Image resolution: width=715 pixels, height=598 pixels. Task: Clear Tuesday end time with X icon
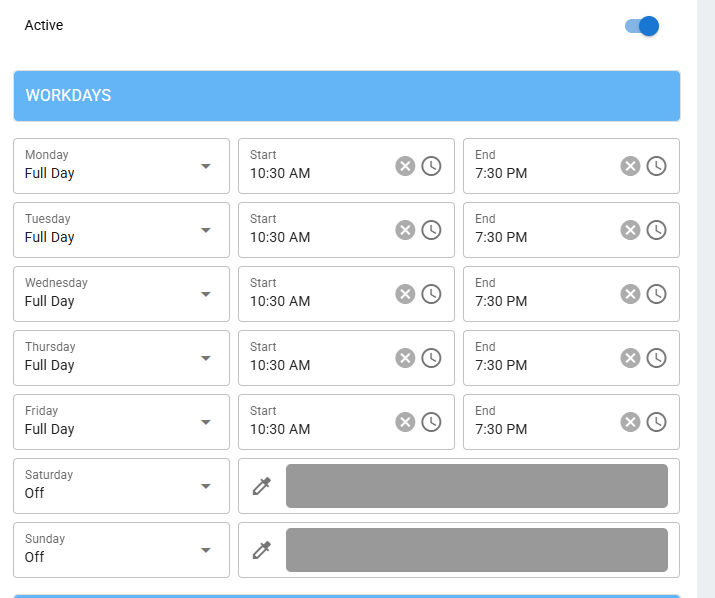630,230
